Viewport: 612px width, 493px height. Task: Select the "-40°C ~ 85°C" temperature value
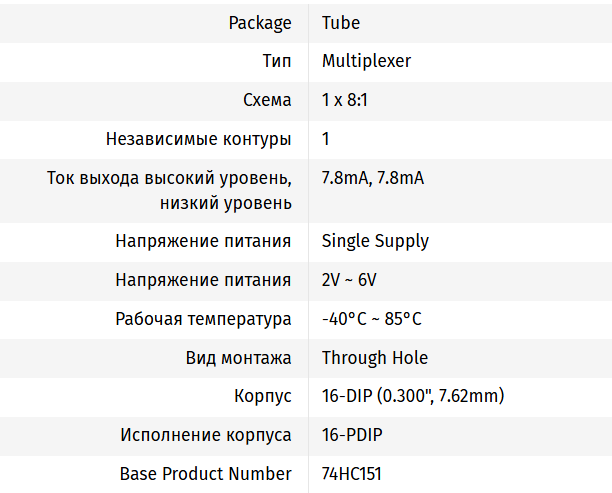372,319
